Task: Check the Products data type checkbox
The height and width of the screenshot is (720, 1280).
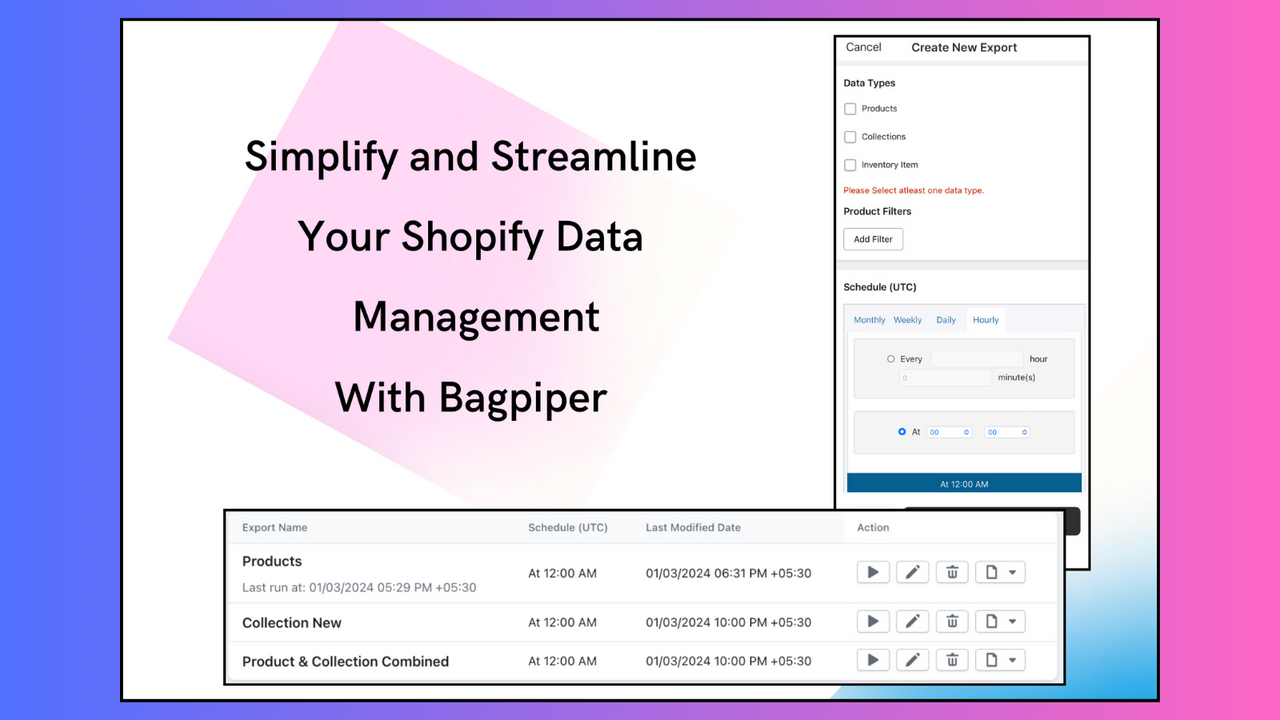Action: (850, 109)
